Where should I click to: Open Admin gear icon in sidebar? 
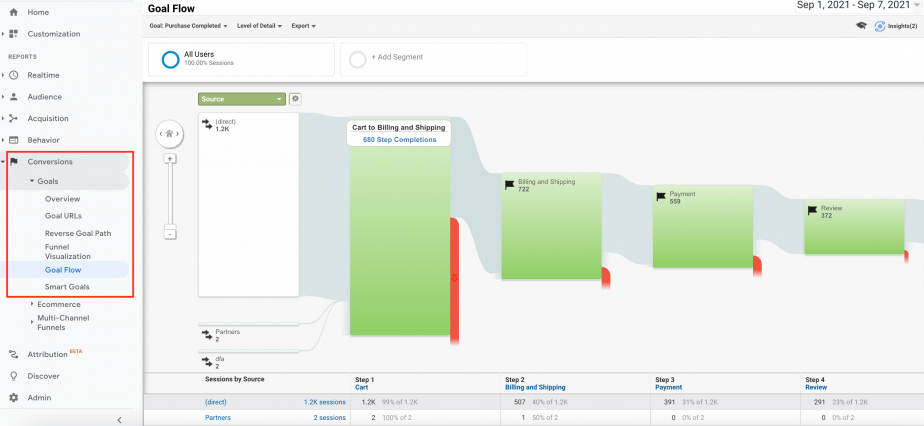point(14,398)
